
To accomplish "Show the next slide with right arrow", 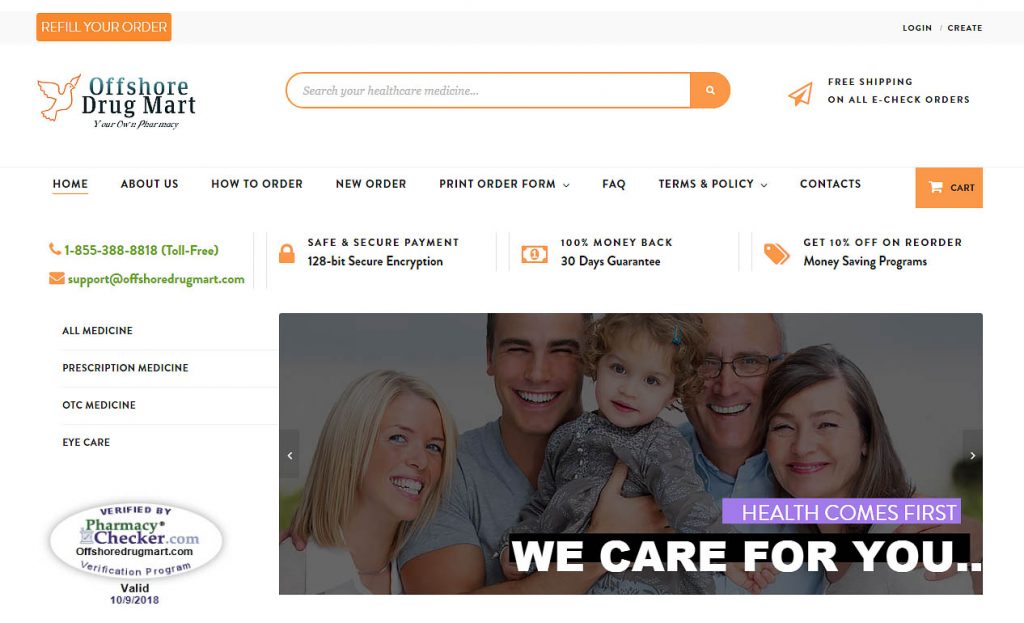I will tap(972, 455).
